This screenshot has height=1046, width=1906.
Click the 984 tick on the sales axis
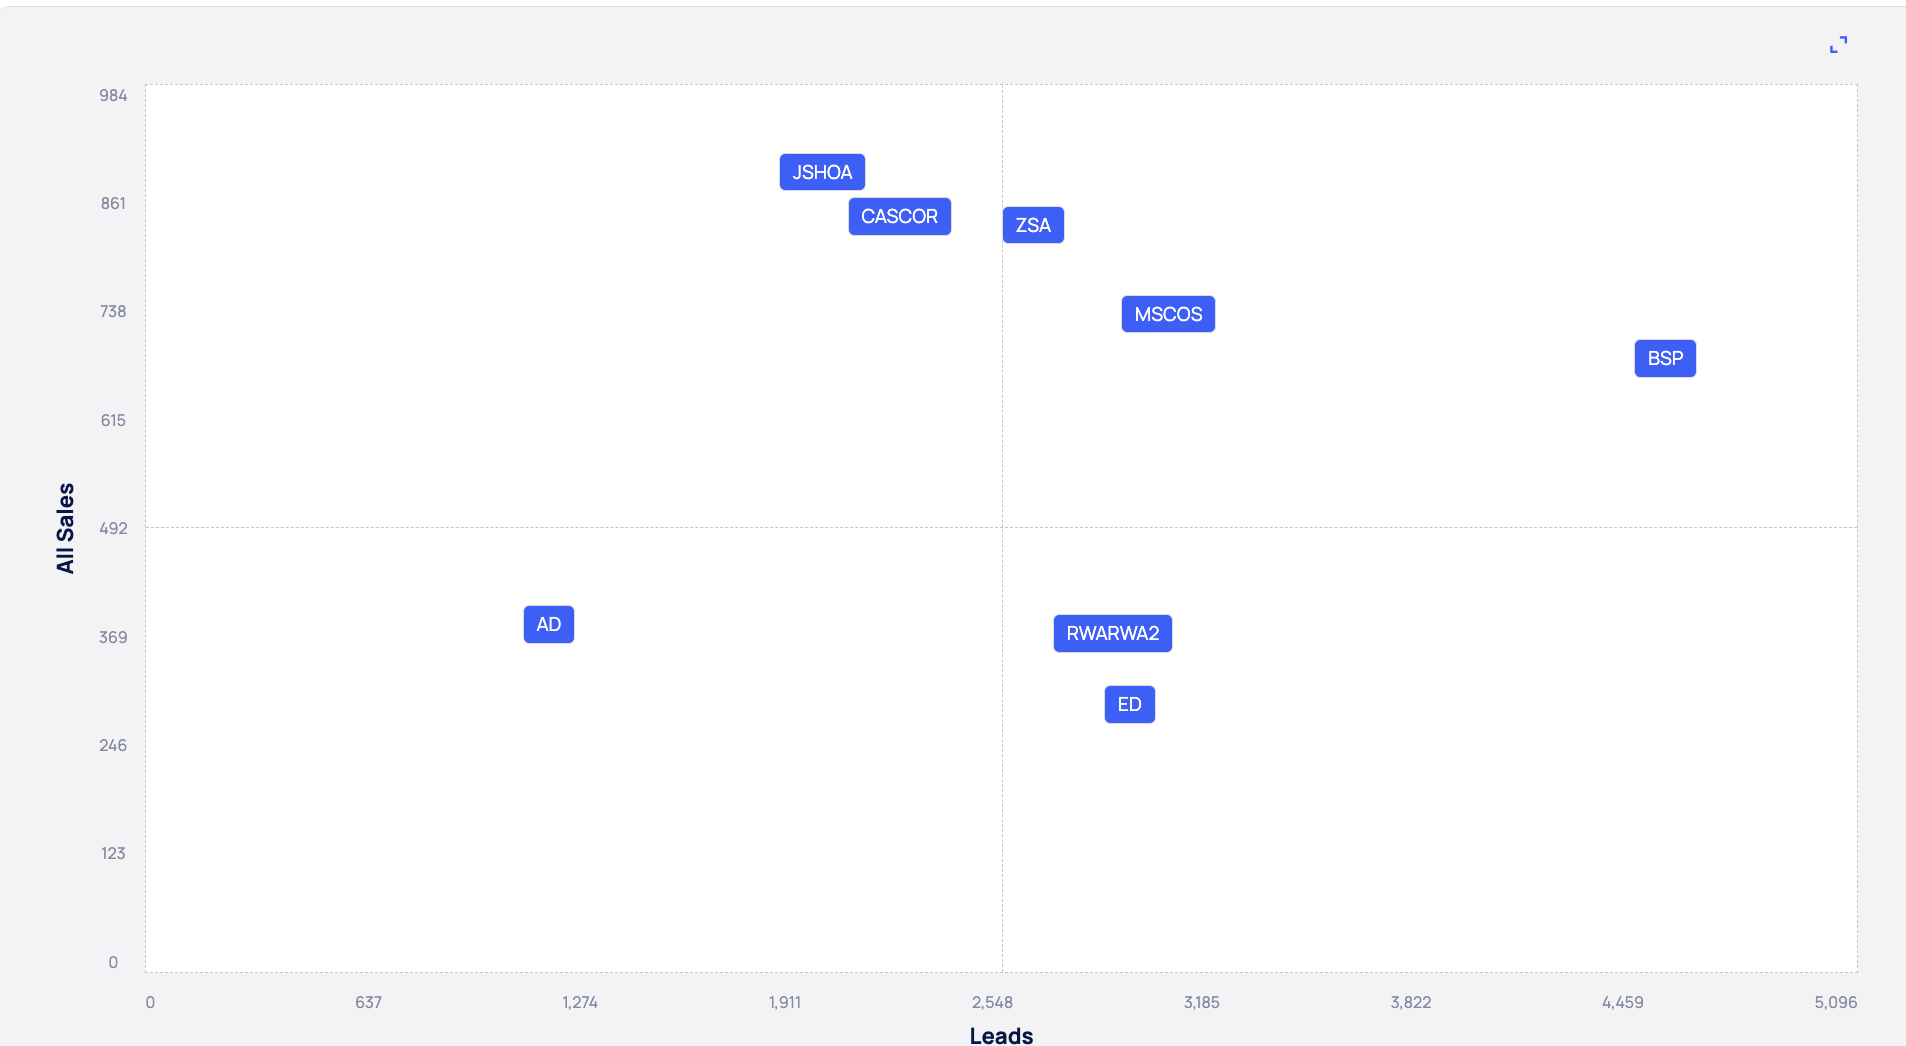pos(113,96)
